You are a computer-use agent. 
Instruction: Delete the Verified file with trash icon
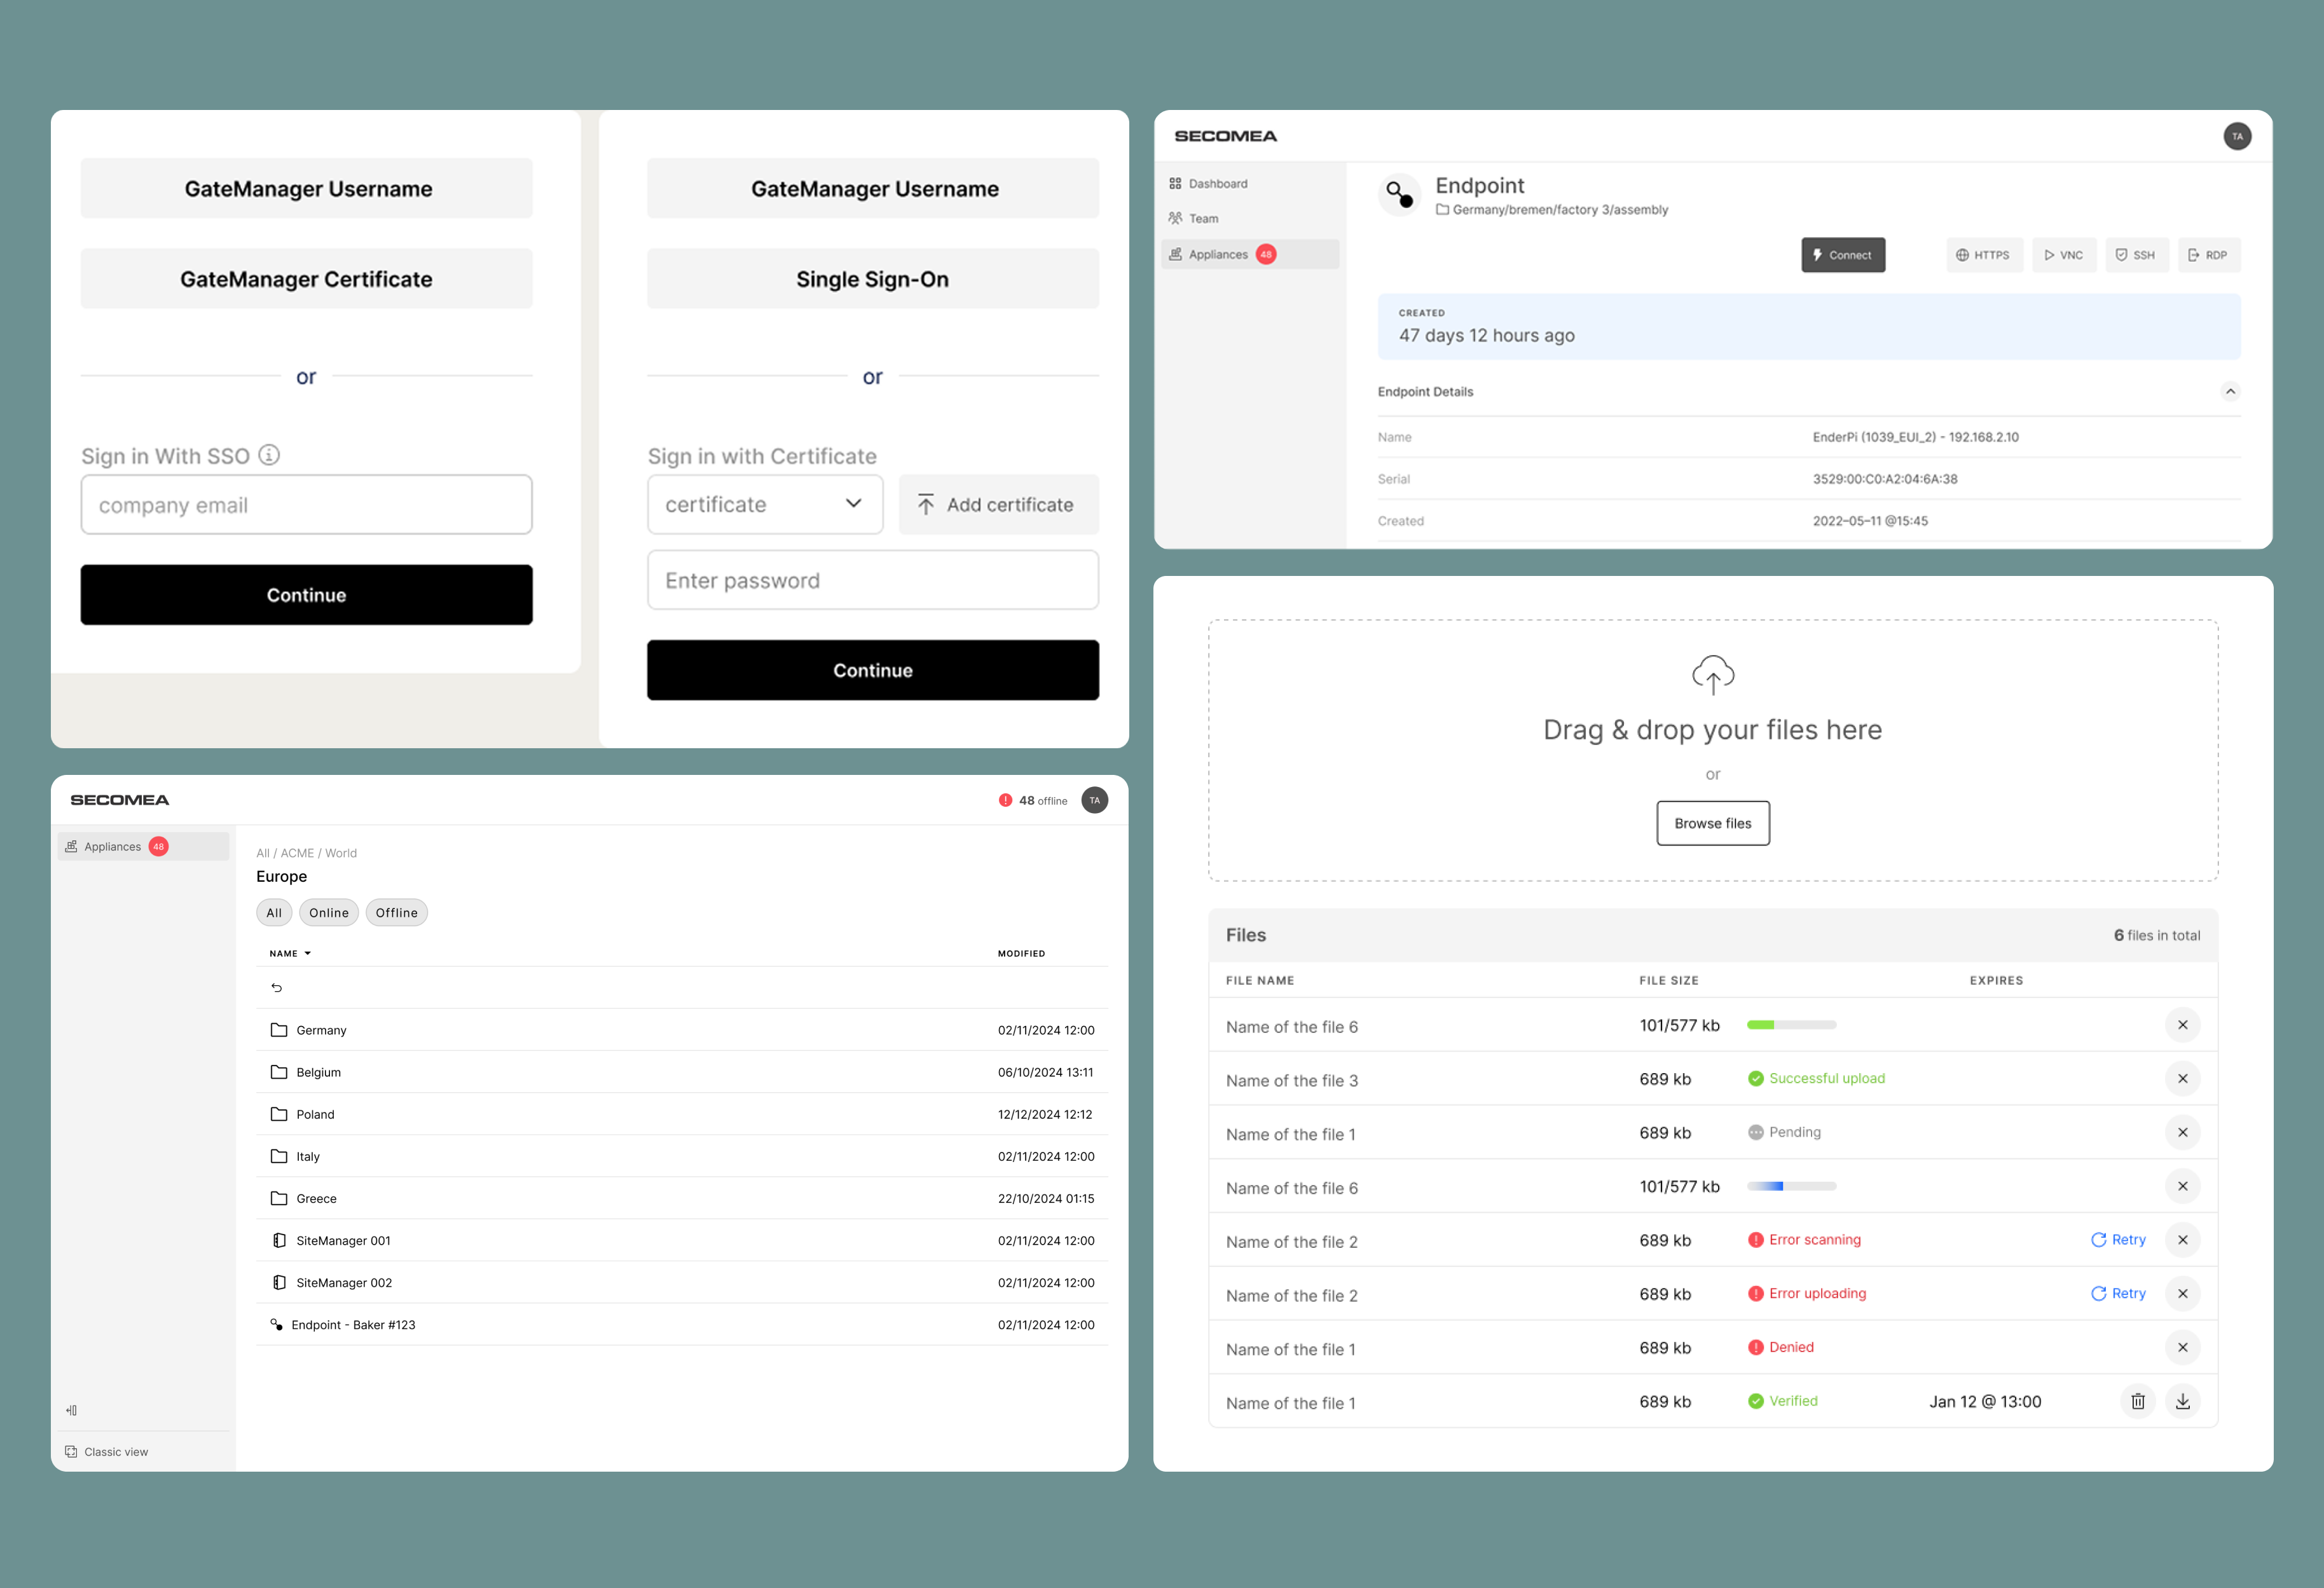pyautogui.click(x=2137, y=1401)
